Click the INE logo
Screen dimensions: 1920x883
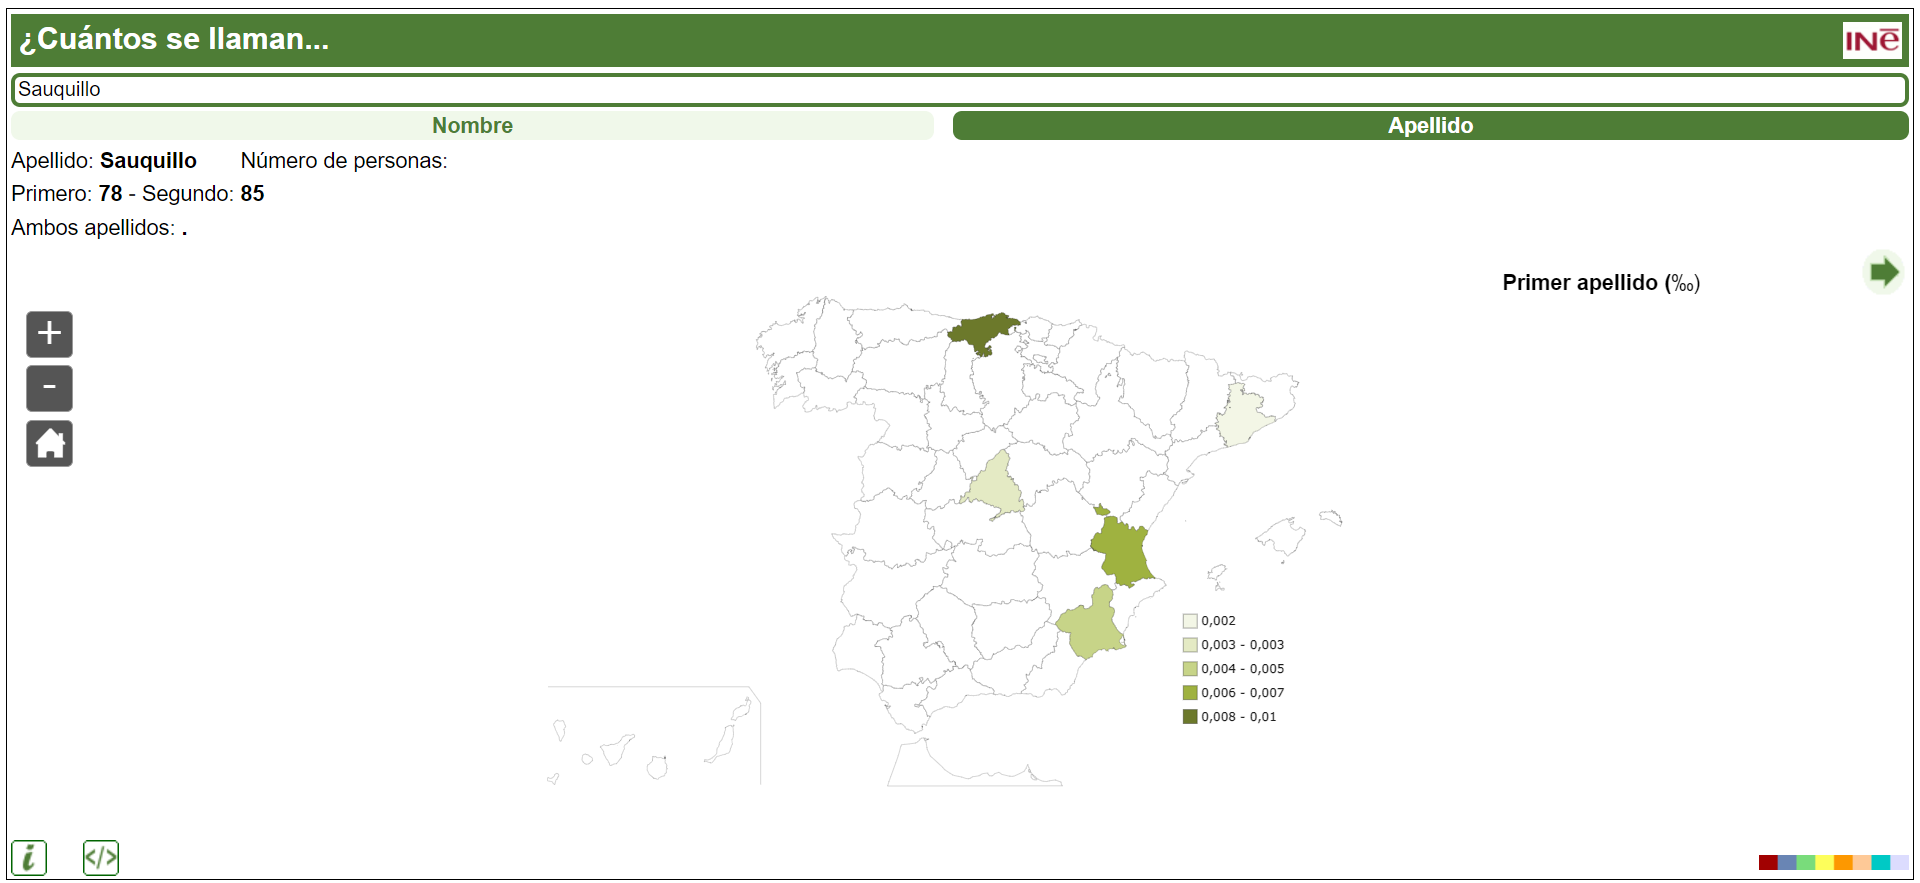pyautogui.click(x=1872, y=40)
